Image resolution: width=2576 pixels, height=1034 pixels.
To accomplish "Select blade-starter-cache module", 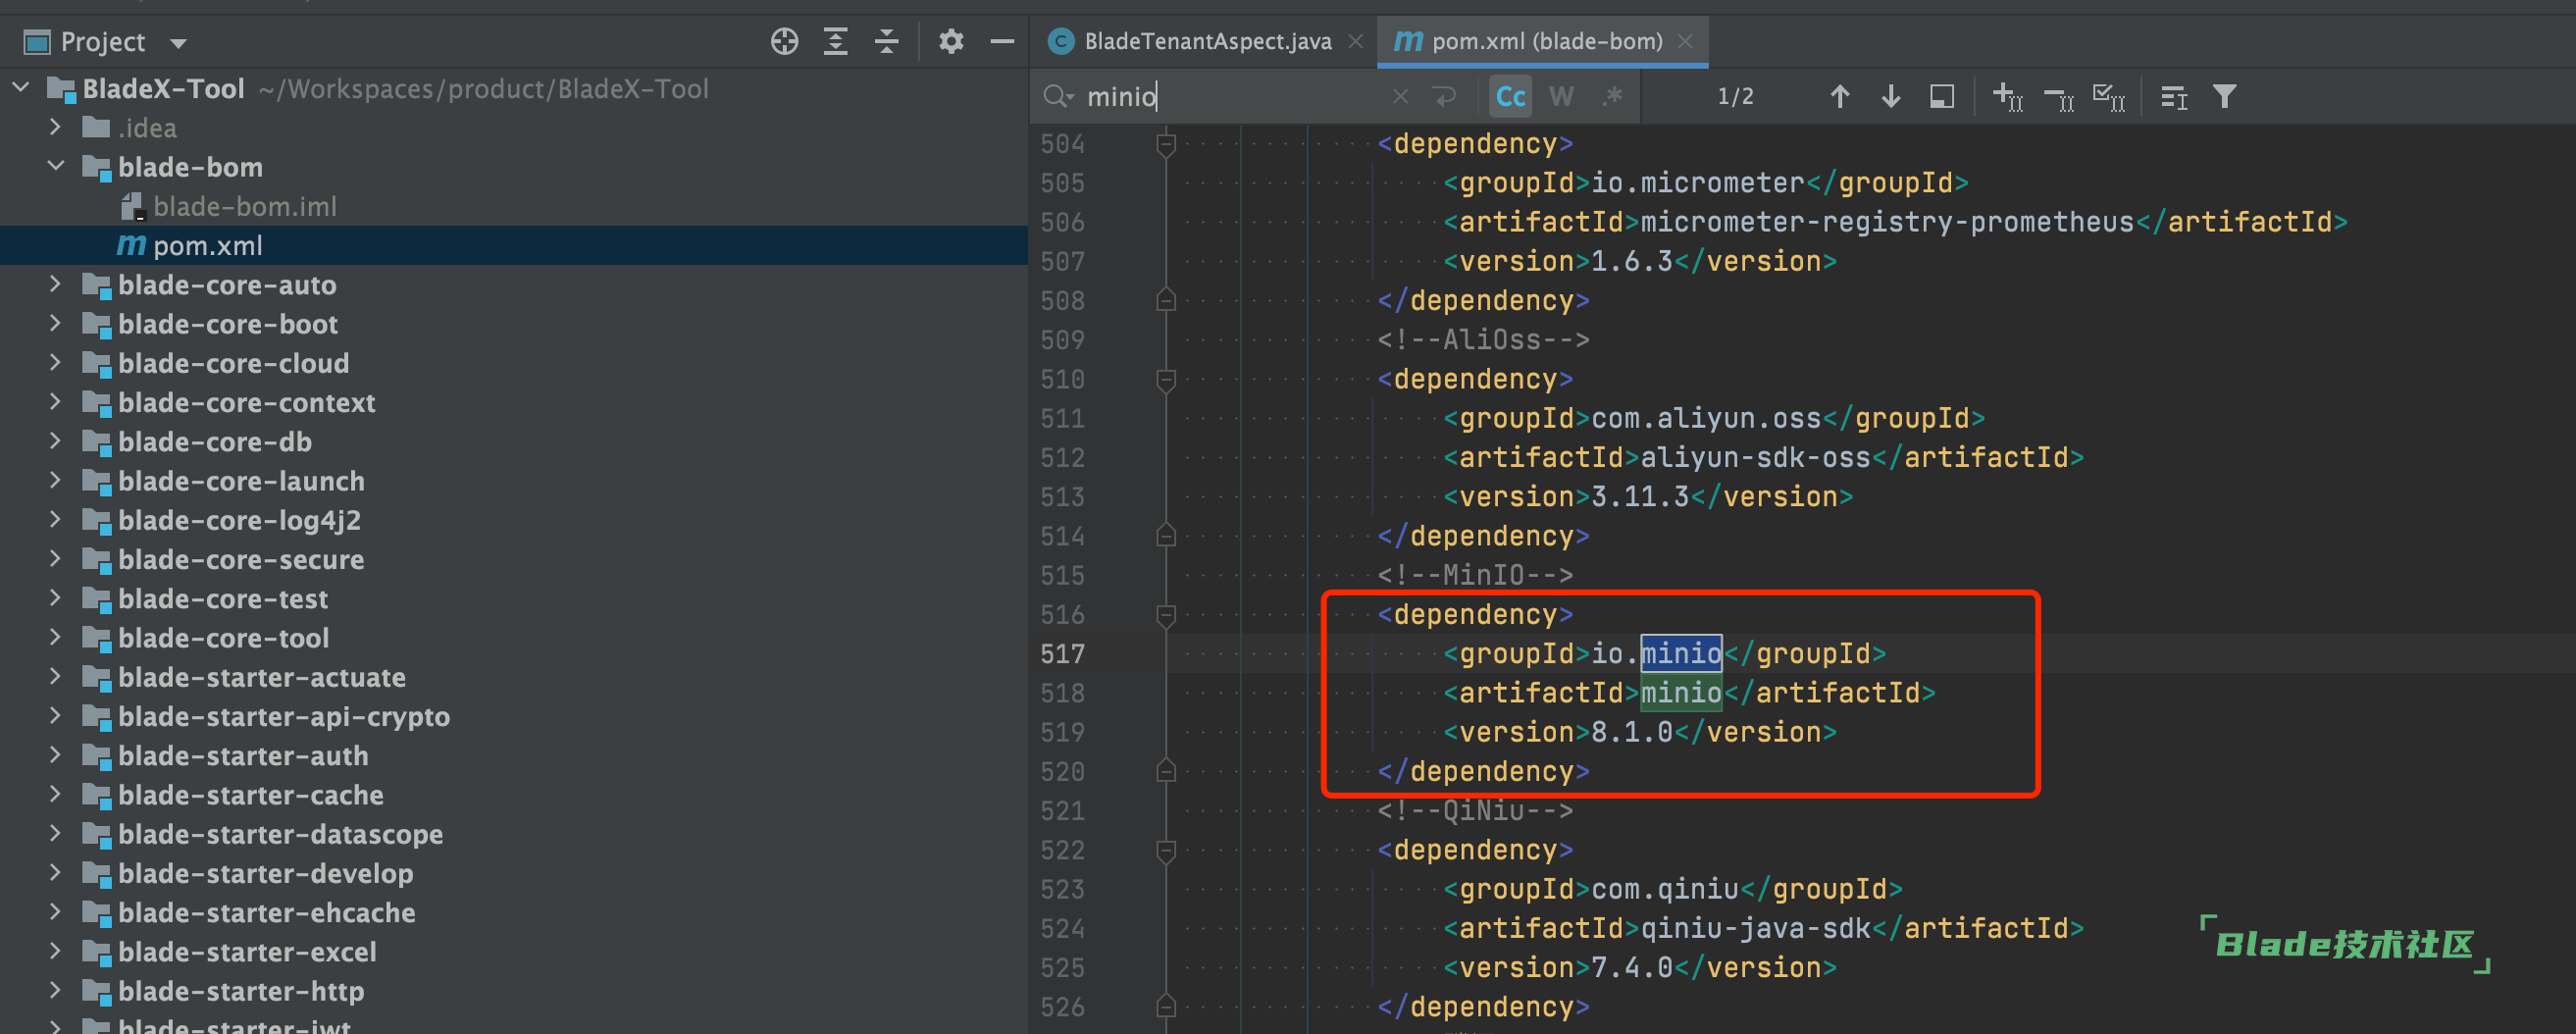I will click(251, 795).
